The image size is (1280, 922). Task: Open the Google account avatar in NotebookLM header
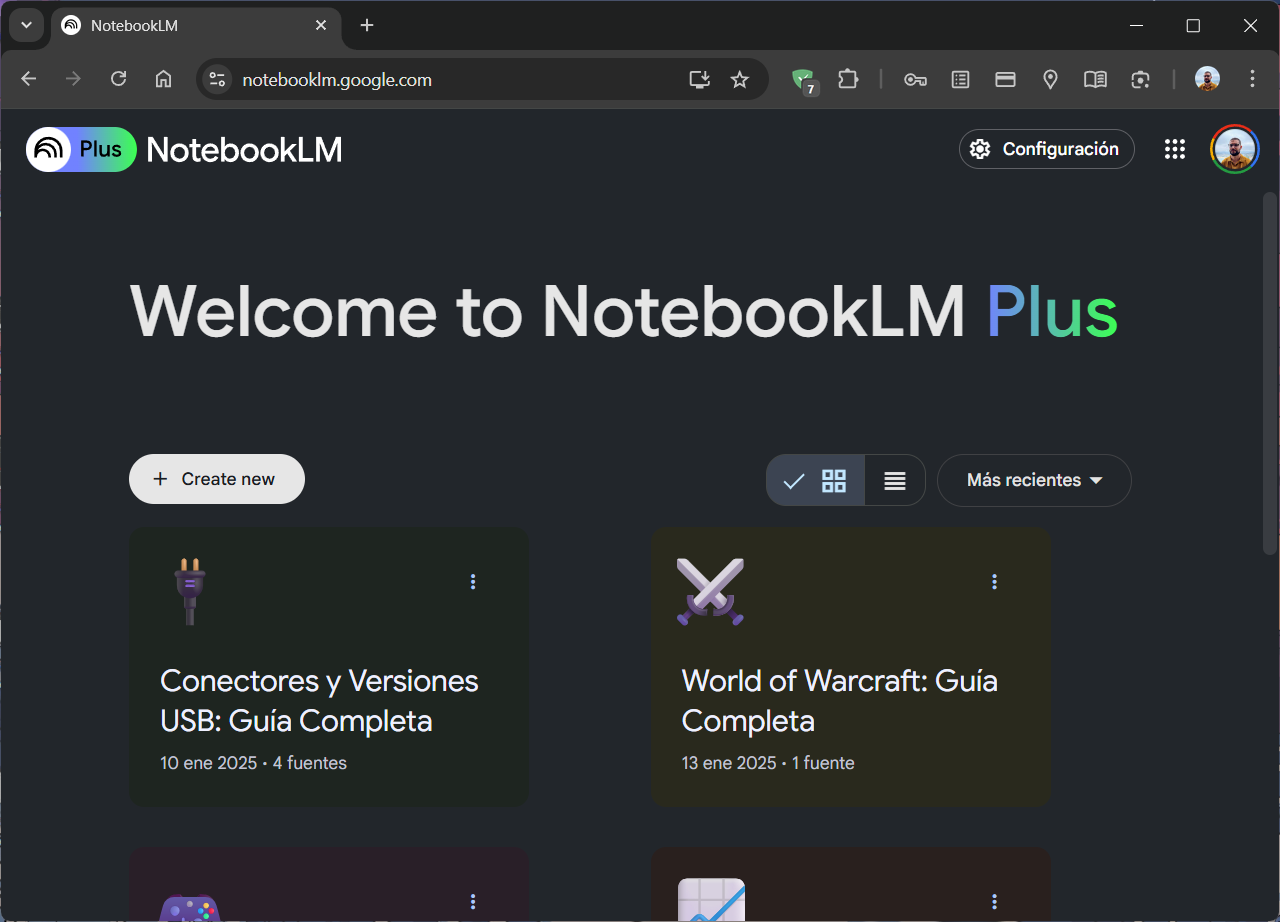(1235, 149)
